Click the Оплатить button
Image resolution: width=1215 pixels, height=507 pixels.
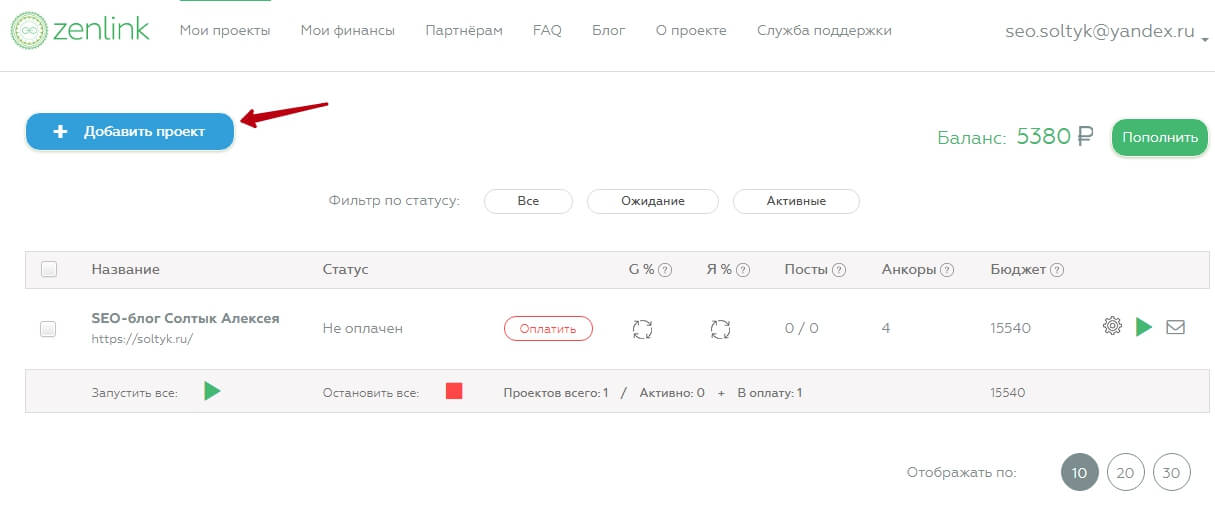tap(548, 328)
